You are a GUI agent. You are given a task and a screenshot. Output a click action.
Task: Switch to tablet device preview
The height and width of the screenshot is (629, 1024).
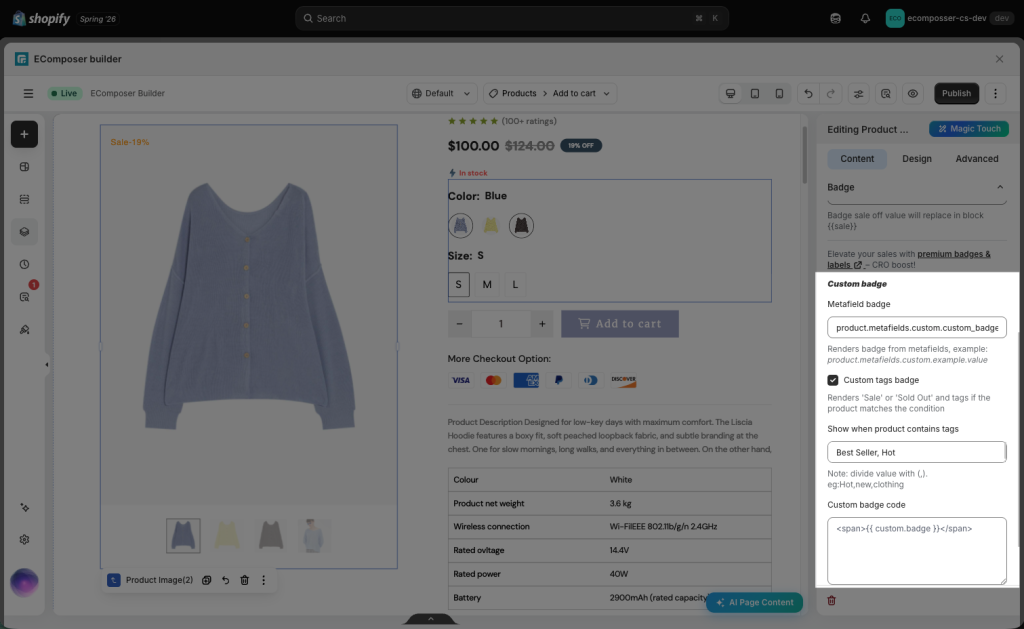pos(755,93)
